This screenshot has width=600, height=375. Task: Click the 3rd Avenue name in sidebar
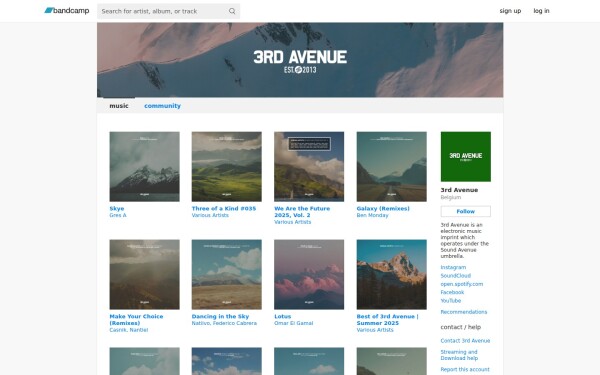coord(459,190)
